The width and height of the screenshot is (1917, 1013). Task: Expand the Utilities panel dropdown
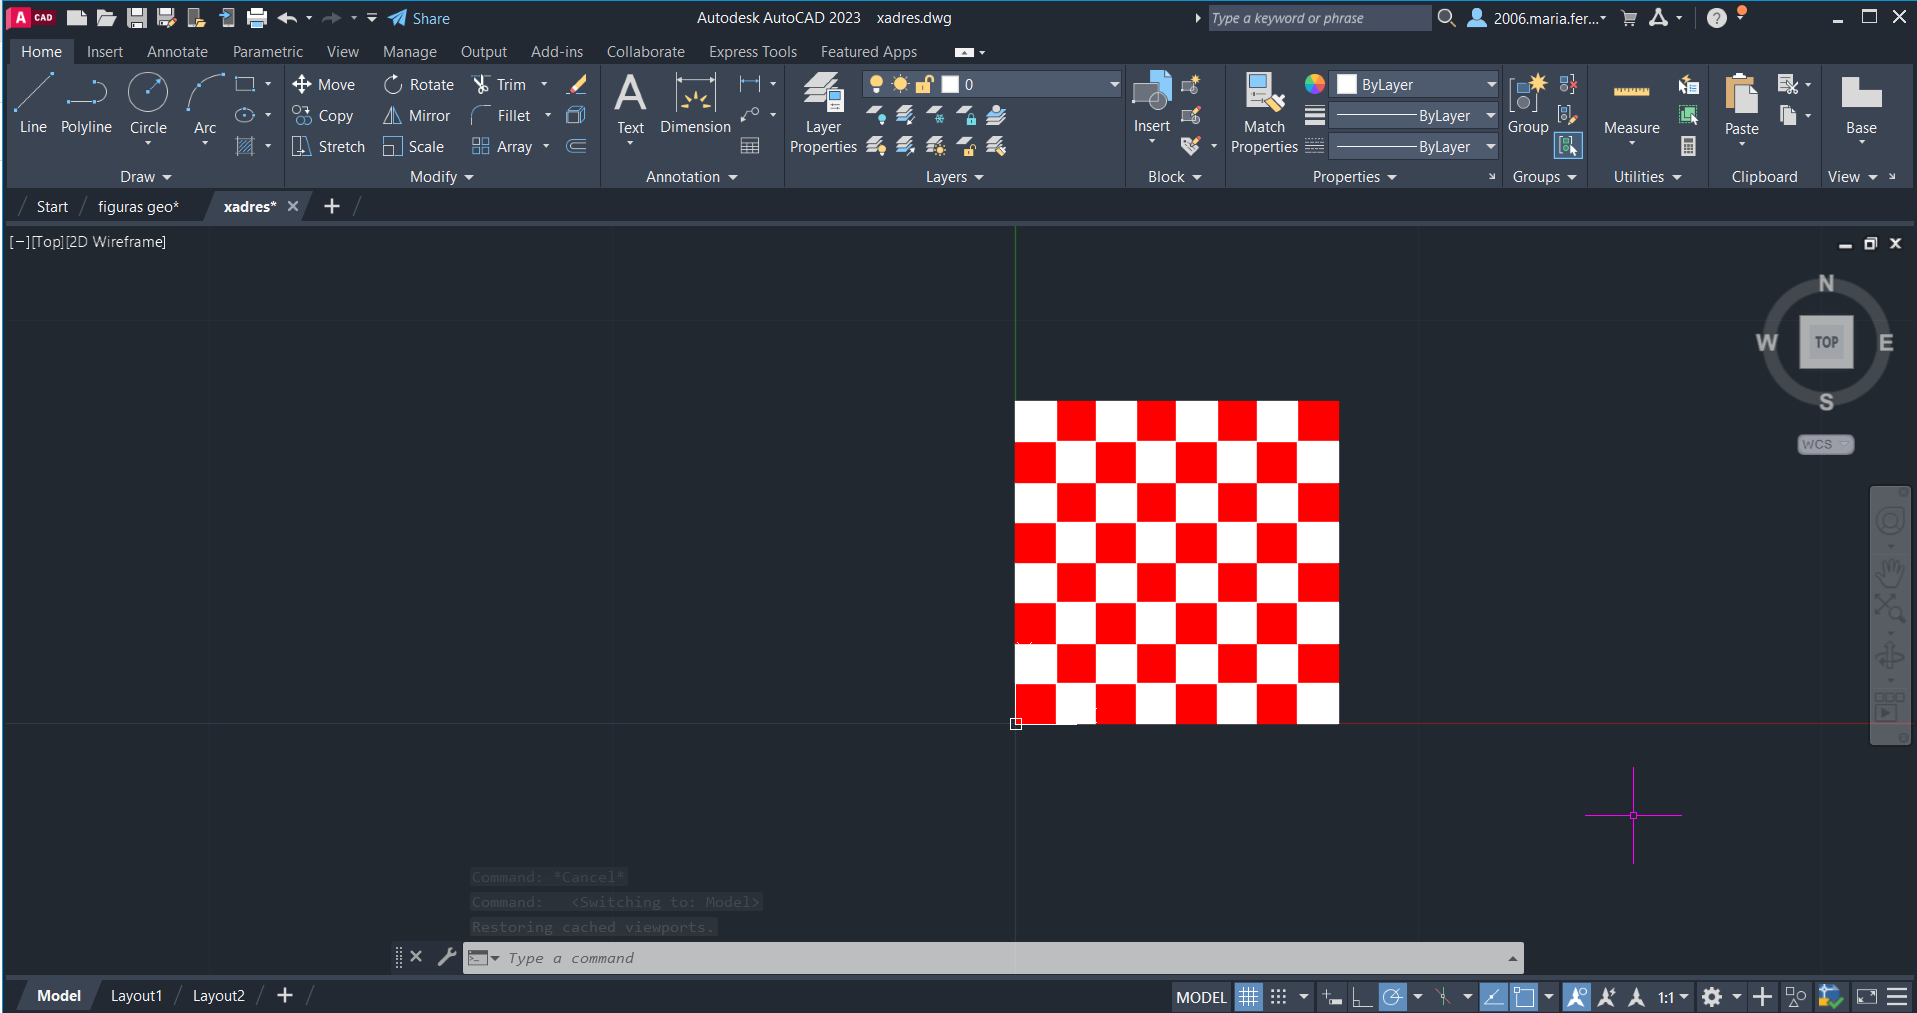point(1648,177)
